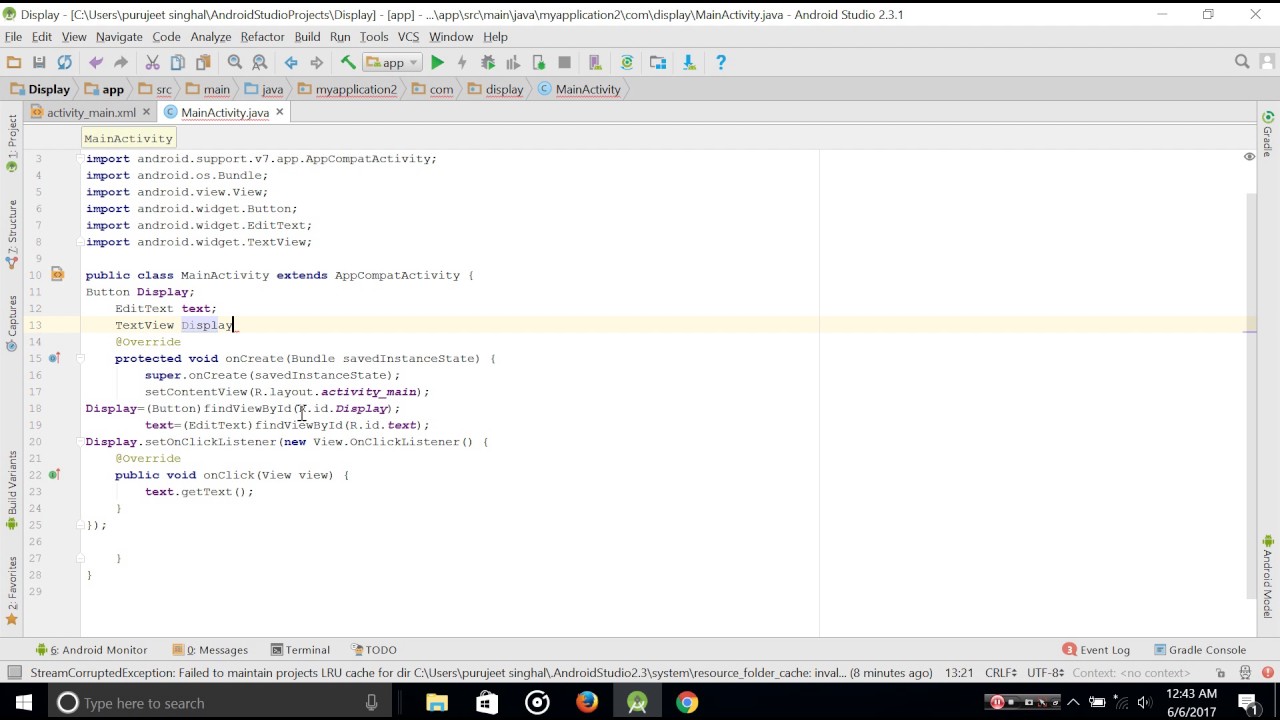1280x720 pixels.
Task: Show hidden system tray icons chevron
Action: pos(1074,702)
